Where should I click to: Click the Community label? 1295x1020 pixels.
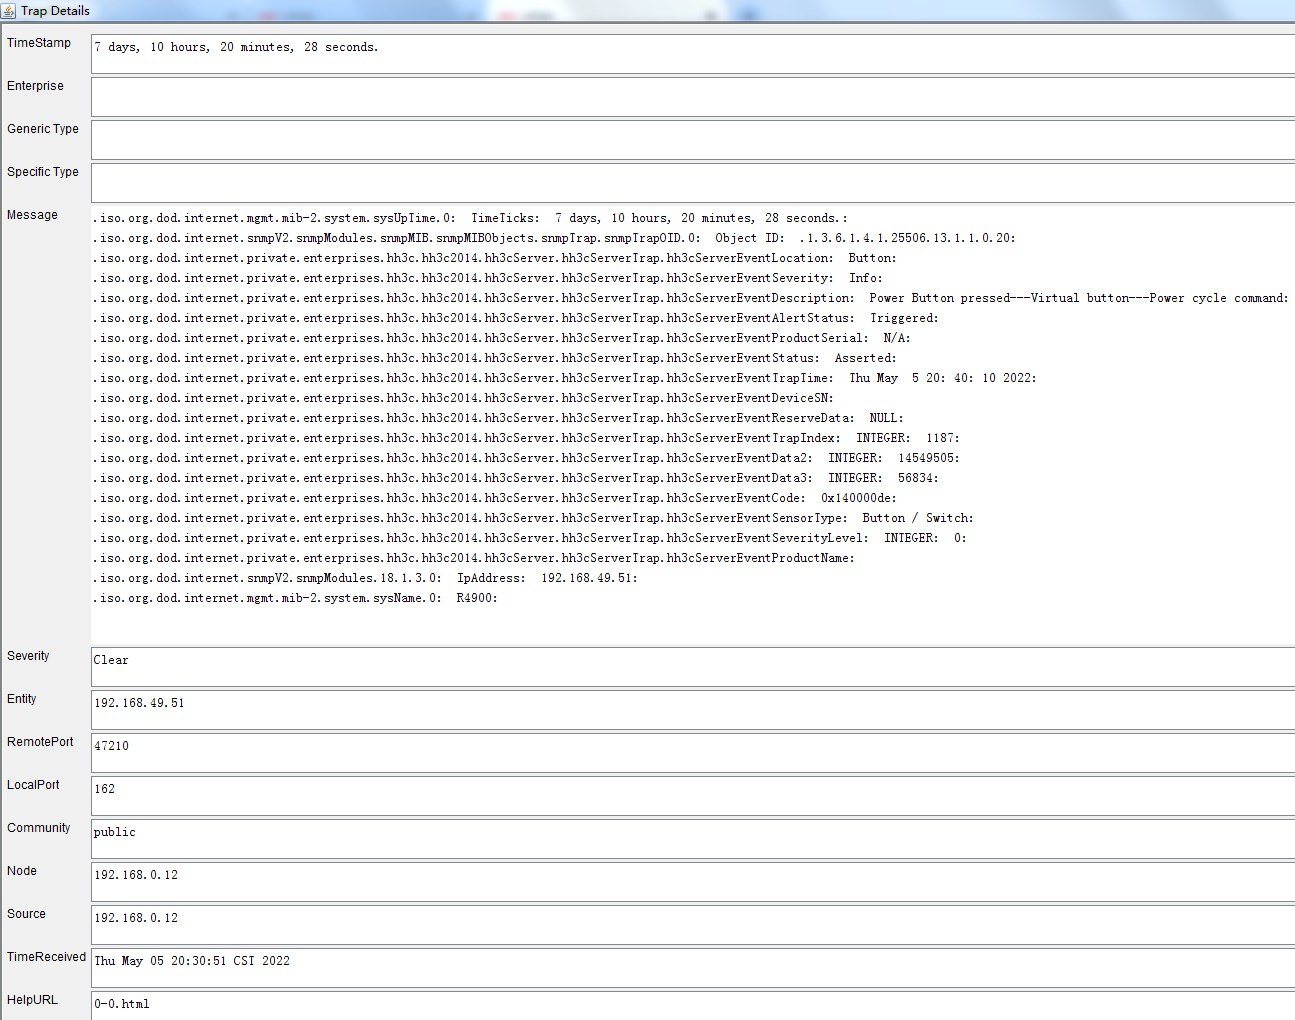point(39,828)
